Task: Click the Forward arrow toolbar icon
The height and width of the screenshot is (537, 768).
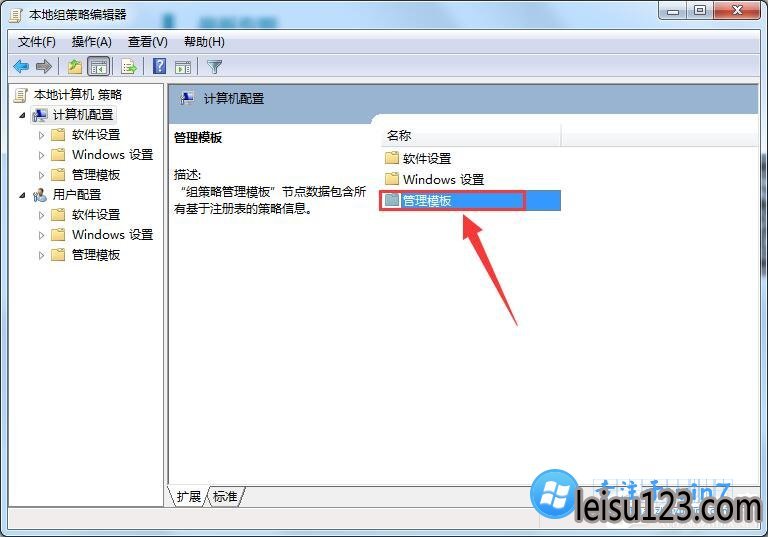Action: click(44, 66)
